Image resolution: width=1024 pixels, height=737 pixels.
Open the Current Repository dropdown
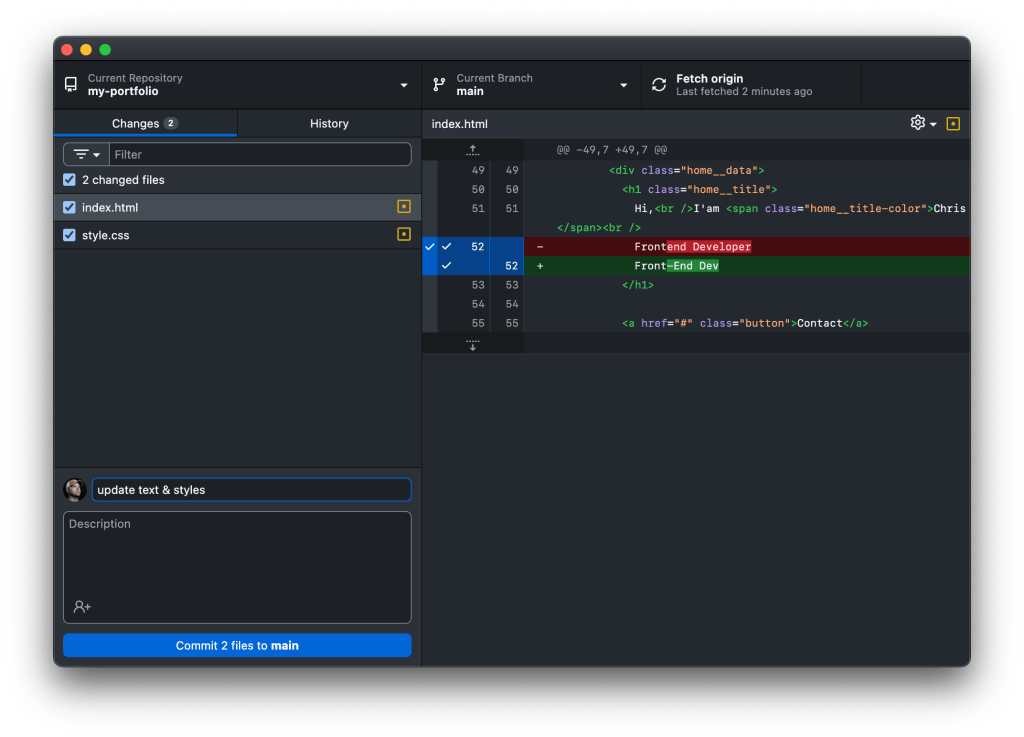(x=403, y=85)
